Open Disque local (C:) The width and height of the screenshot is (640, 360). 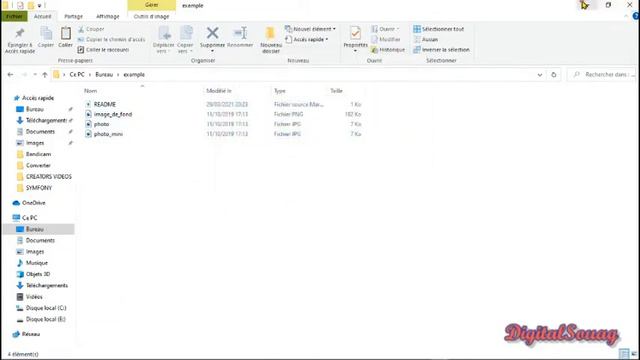46,308
